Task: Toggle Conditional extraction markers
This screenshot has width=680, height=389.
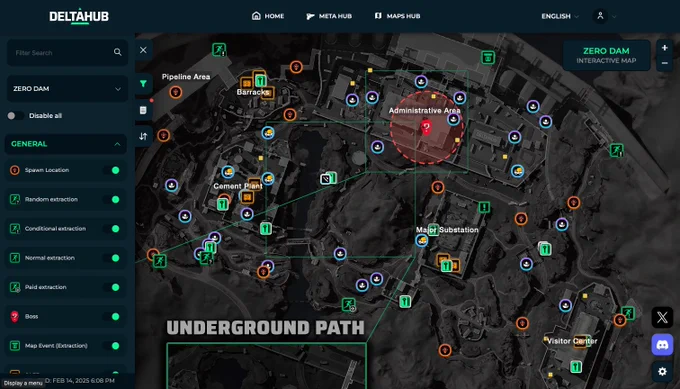Action: click(x=111, y=229)
